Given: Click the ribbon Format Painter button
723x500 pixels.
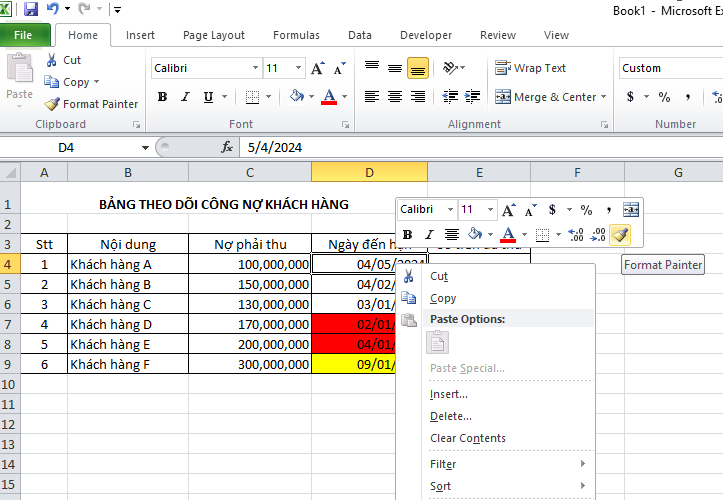Looking at the screenshot, I should pyautogui.click(x=91, y=104).
